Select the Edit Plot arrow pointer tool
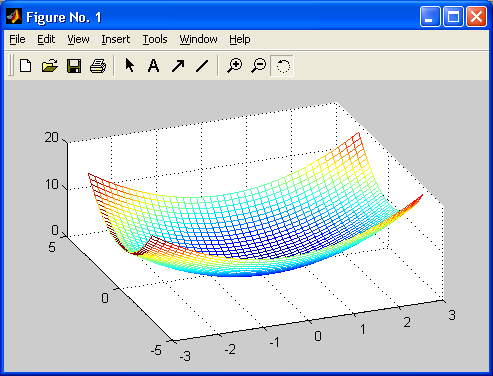Viewport: 493px width, 376px height. click(x=129, y=65)
